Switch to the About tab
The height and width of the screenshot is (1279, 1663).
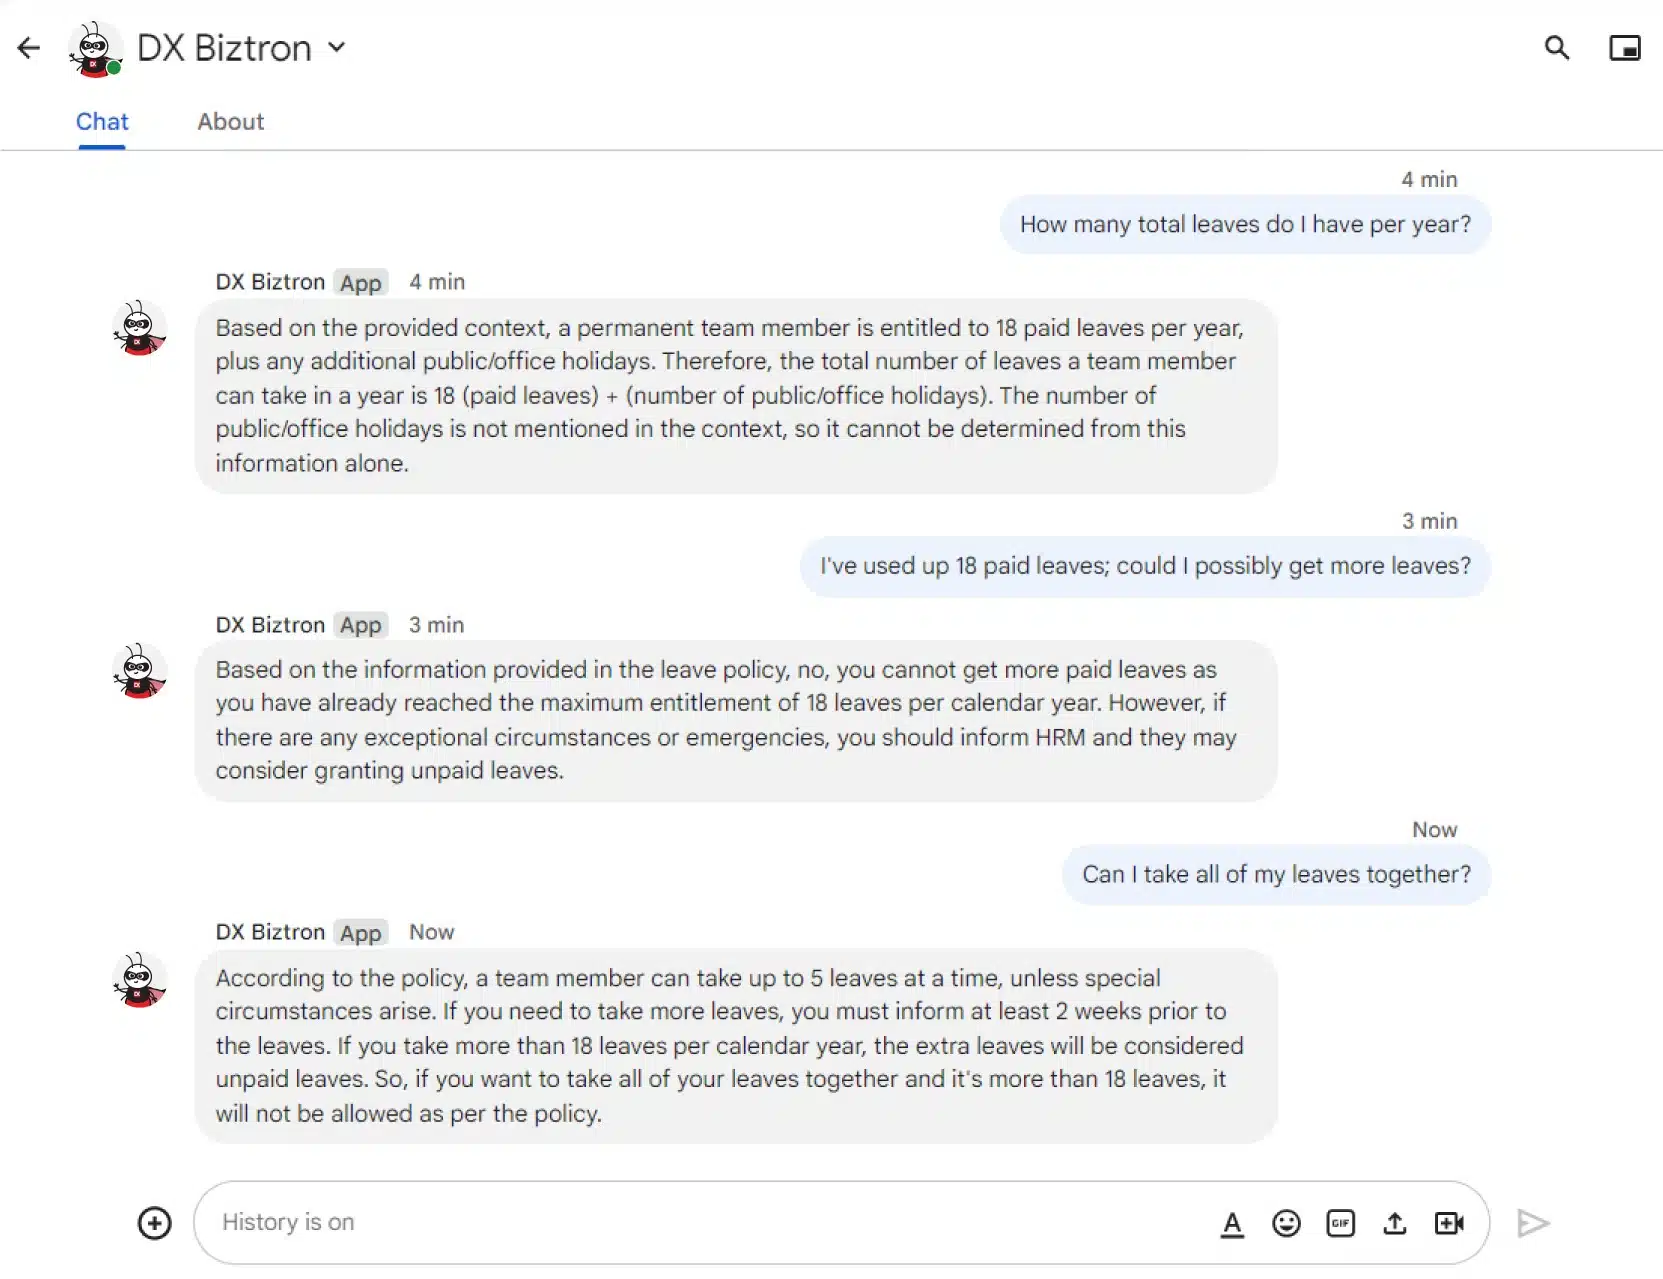(x=230, y=121)
